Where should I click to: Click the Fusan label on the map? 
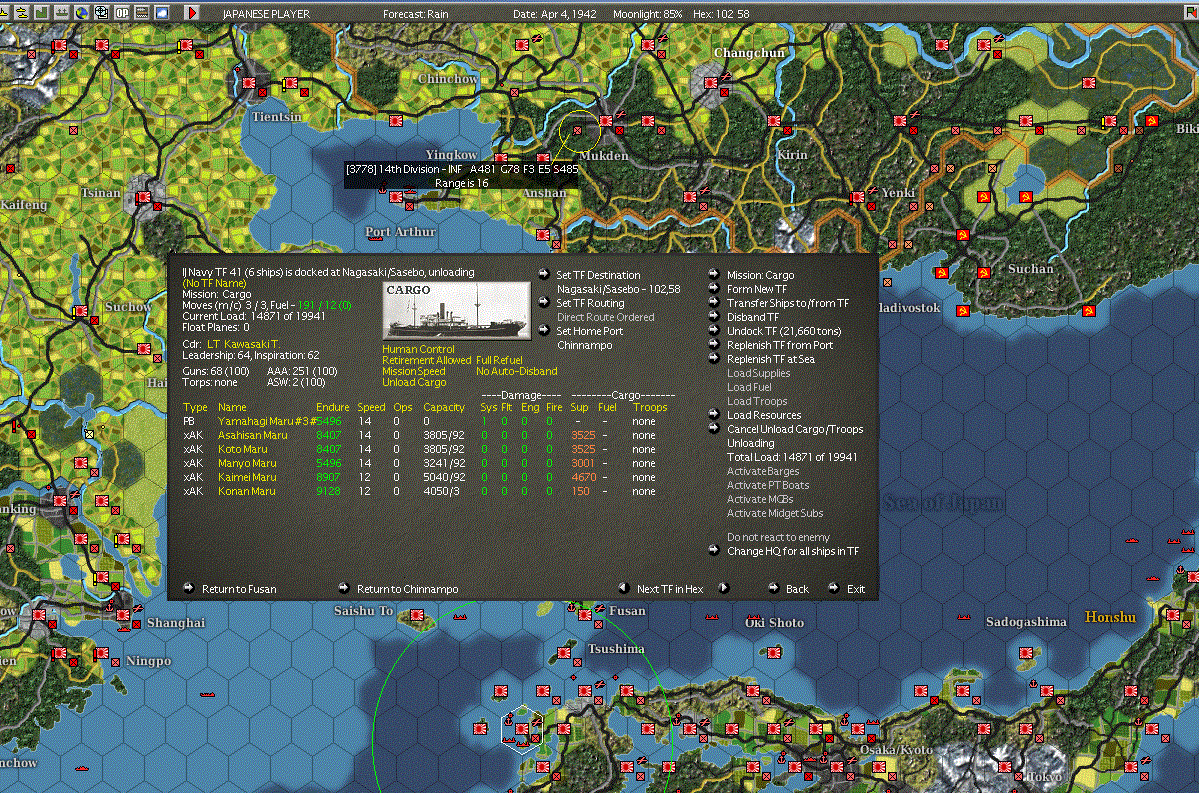pos(627,610)
